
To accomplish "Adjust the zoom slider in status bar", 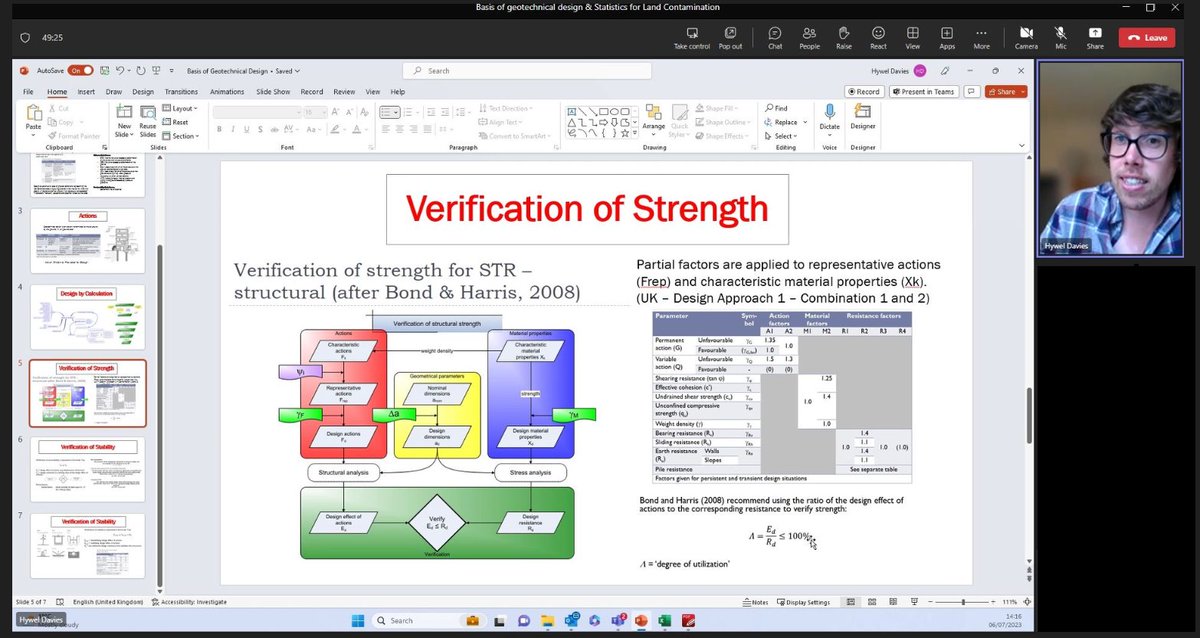I will pos(964,602).
